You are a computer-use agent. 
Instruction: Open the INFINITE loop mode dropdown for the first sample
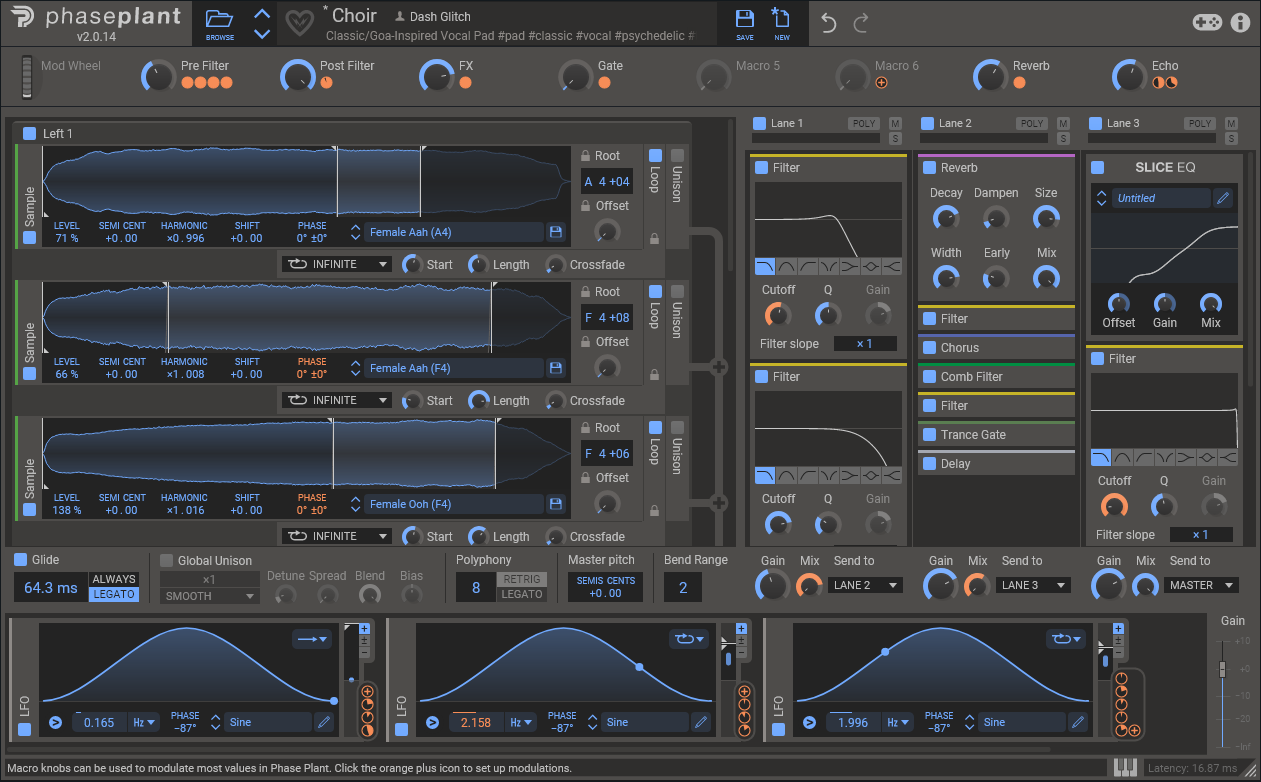tap(336, 265)
